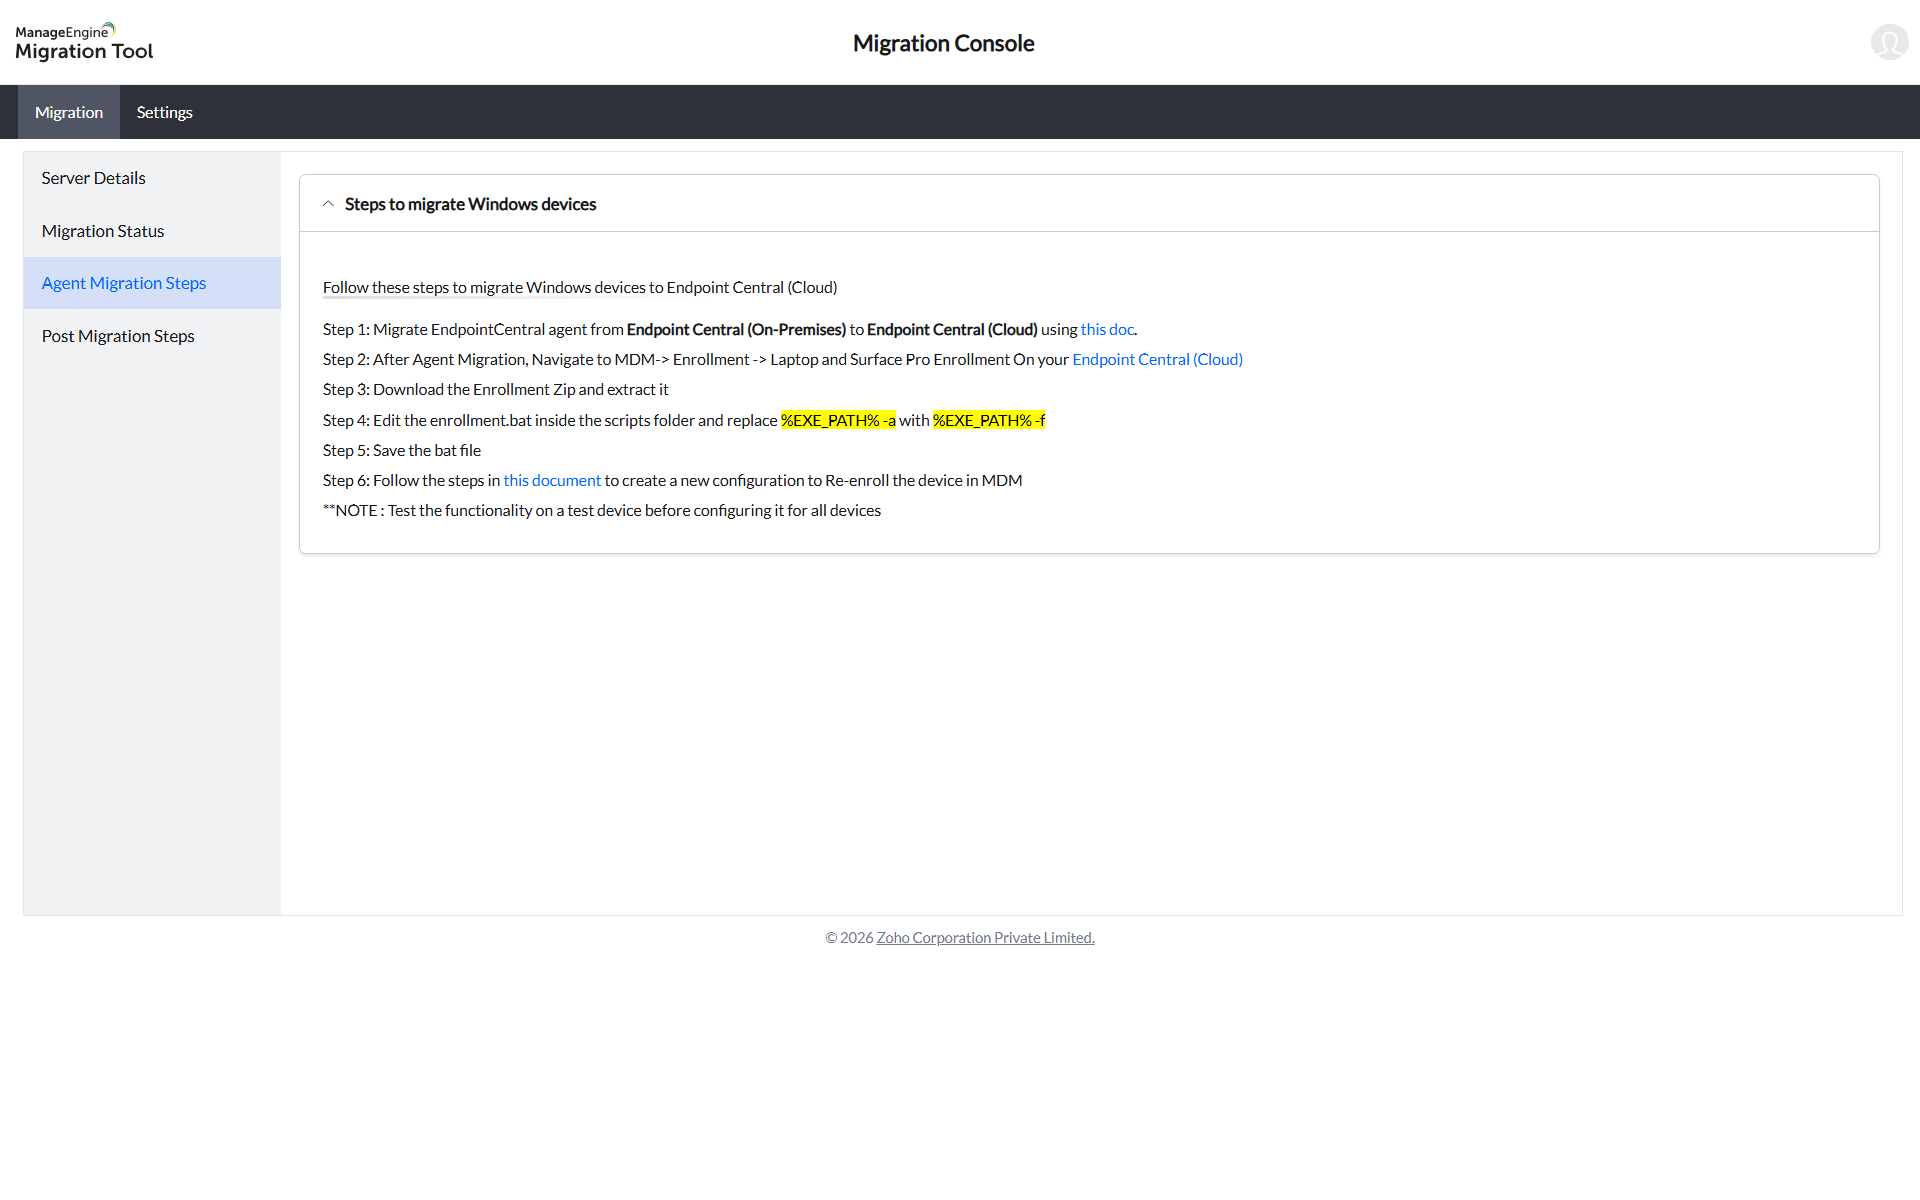This screenshot has height=1200, width=1920.
Task: Collapse the Windows devices steps chevron
Action: (328, 204)
